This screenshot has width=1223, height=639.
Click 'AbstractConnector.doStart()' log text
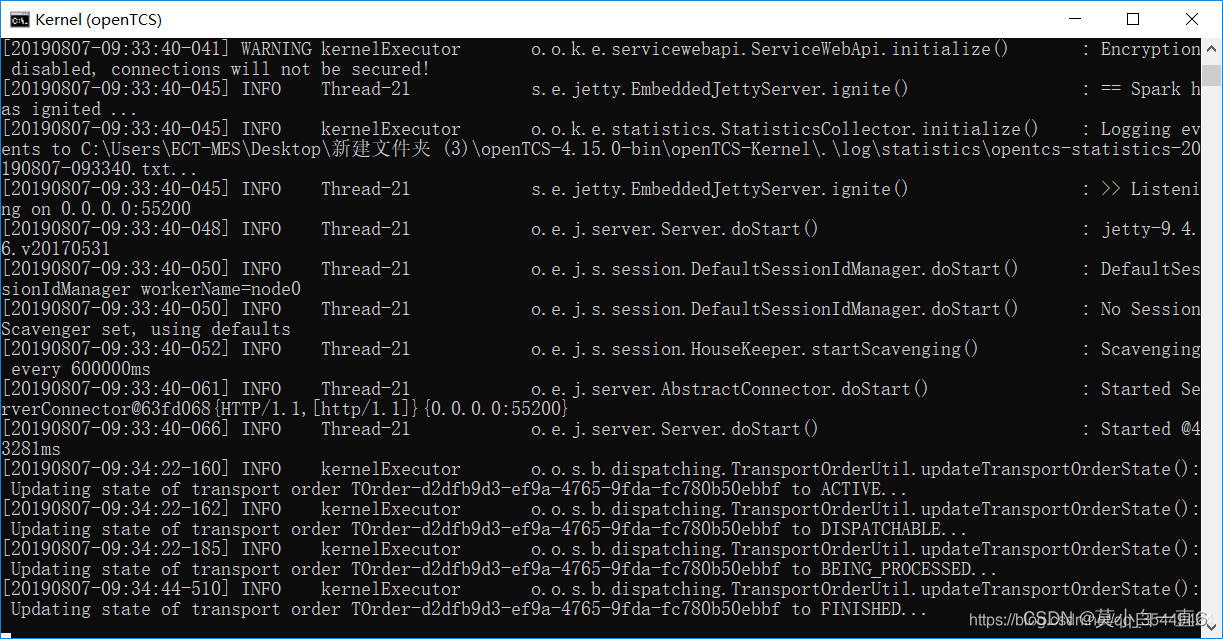click(x=794, y=389)
